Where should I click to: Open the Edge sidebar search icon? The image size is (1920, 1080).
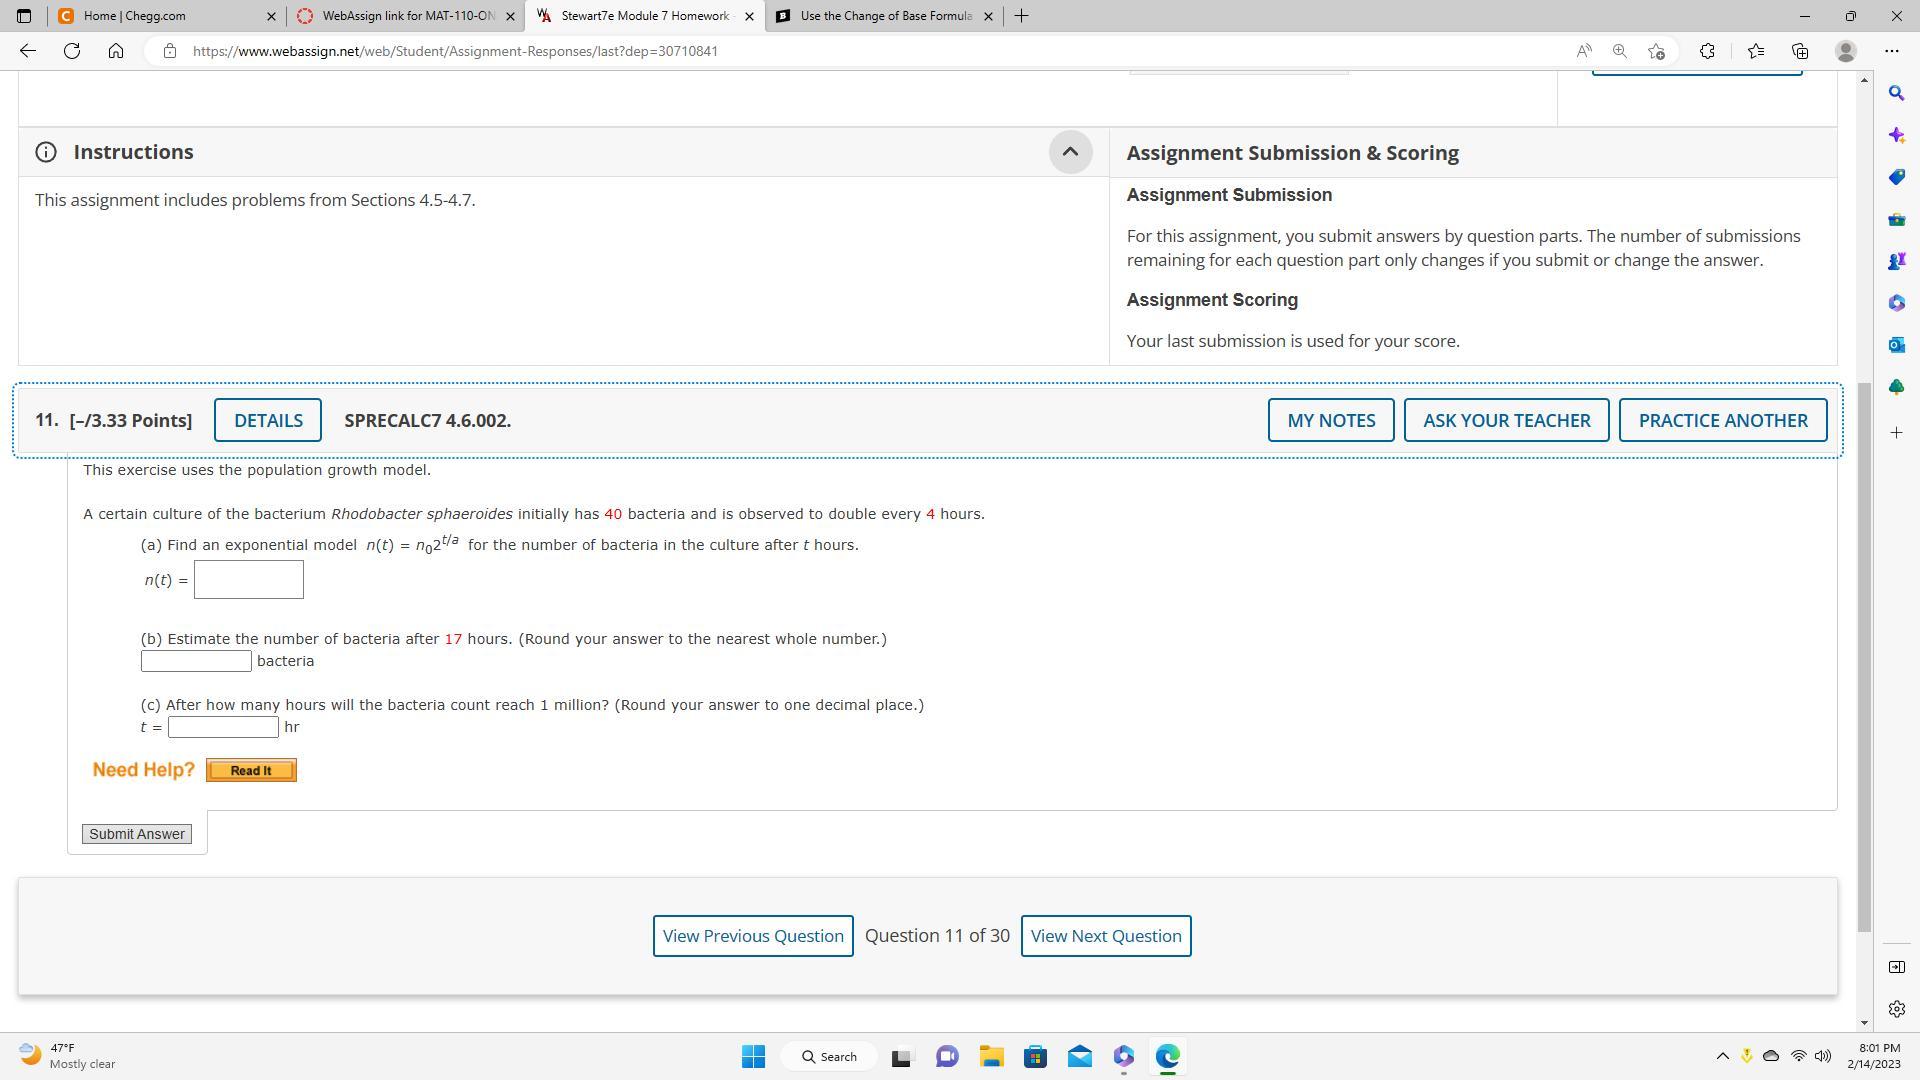[1896, 93]
